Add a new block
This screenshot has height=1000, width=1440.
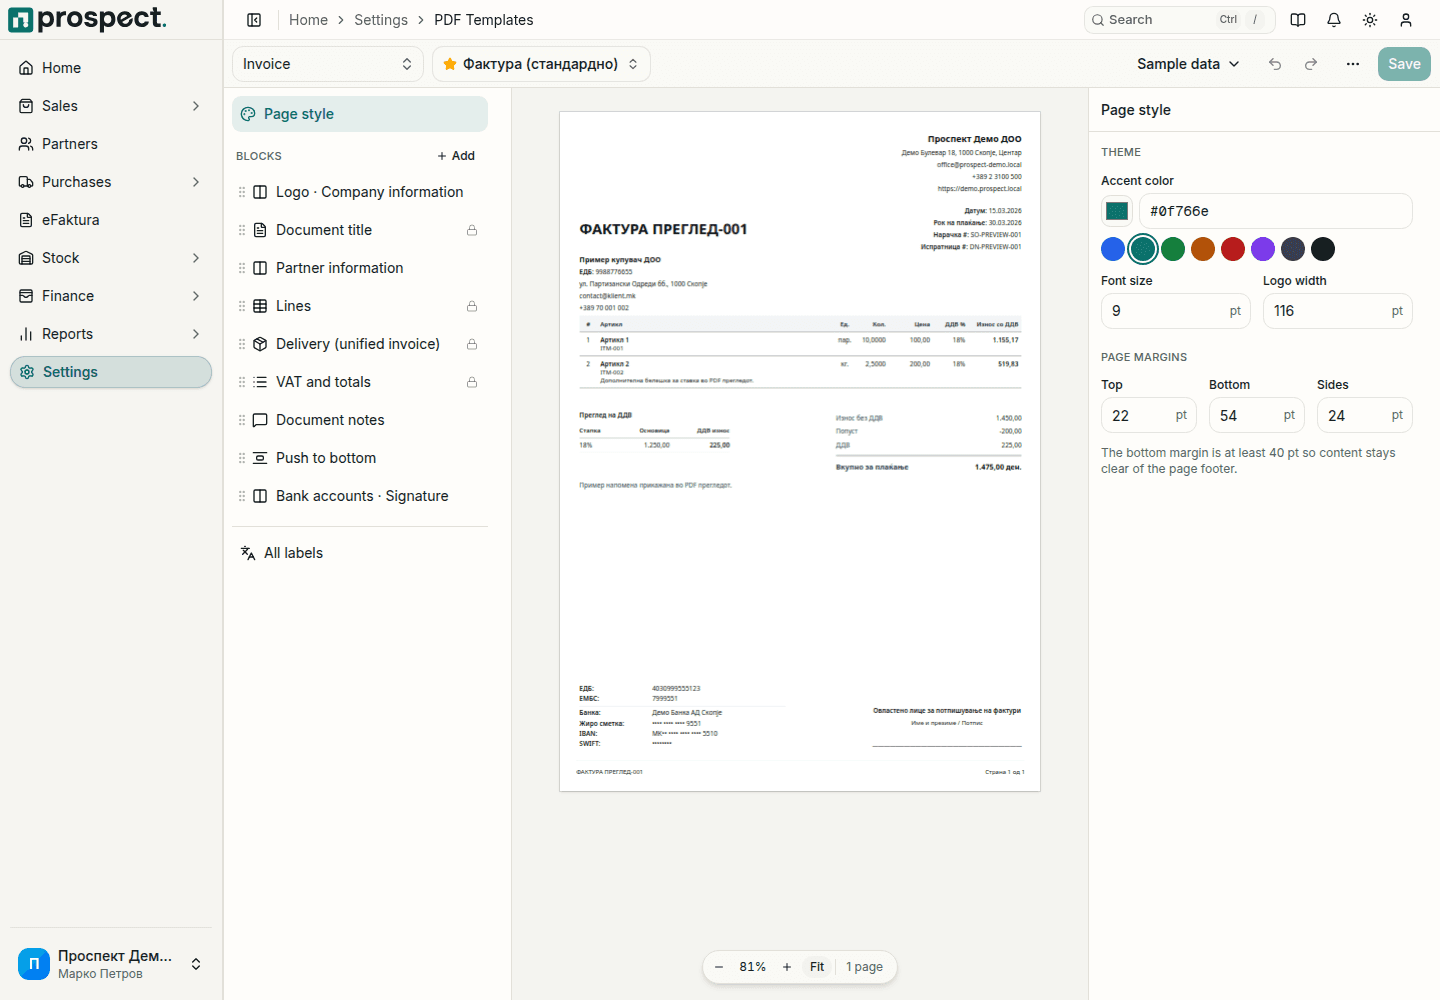(x=456, y=156)
